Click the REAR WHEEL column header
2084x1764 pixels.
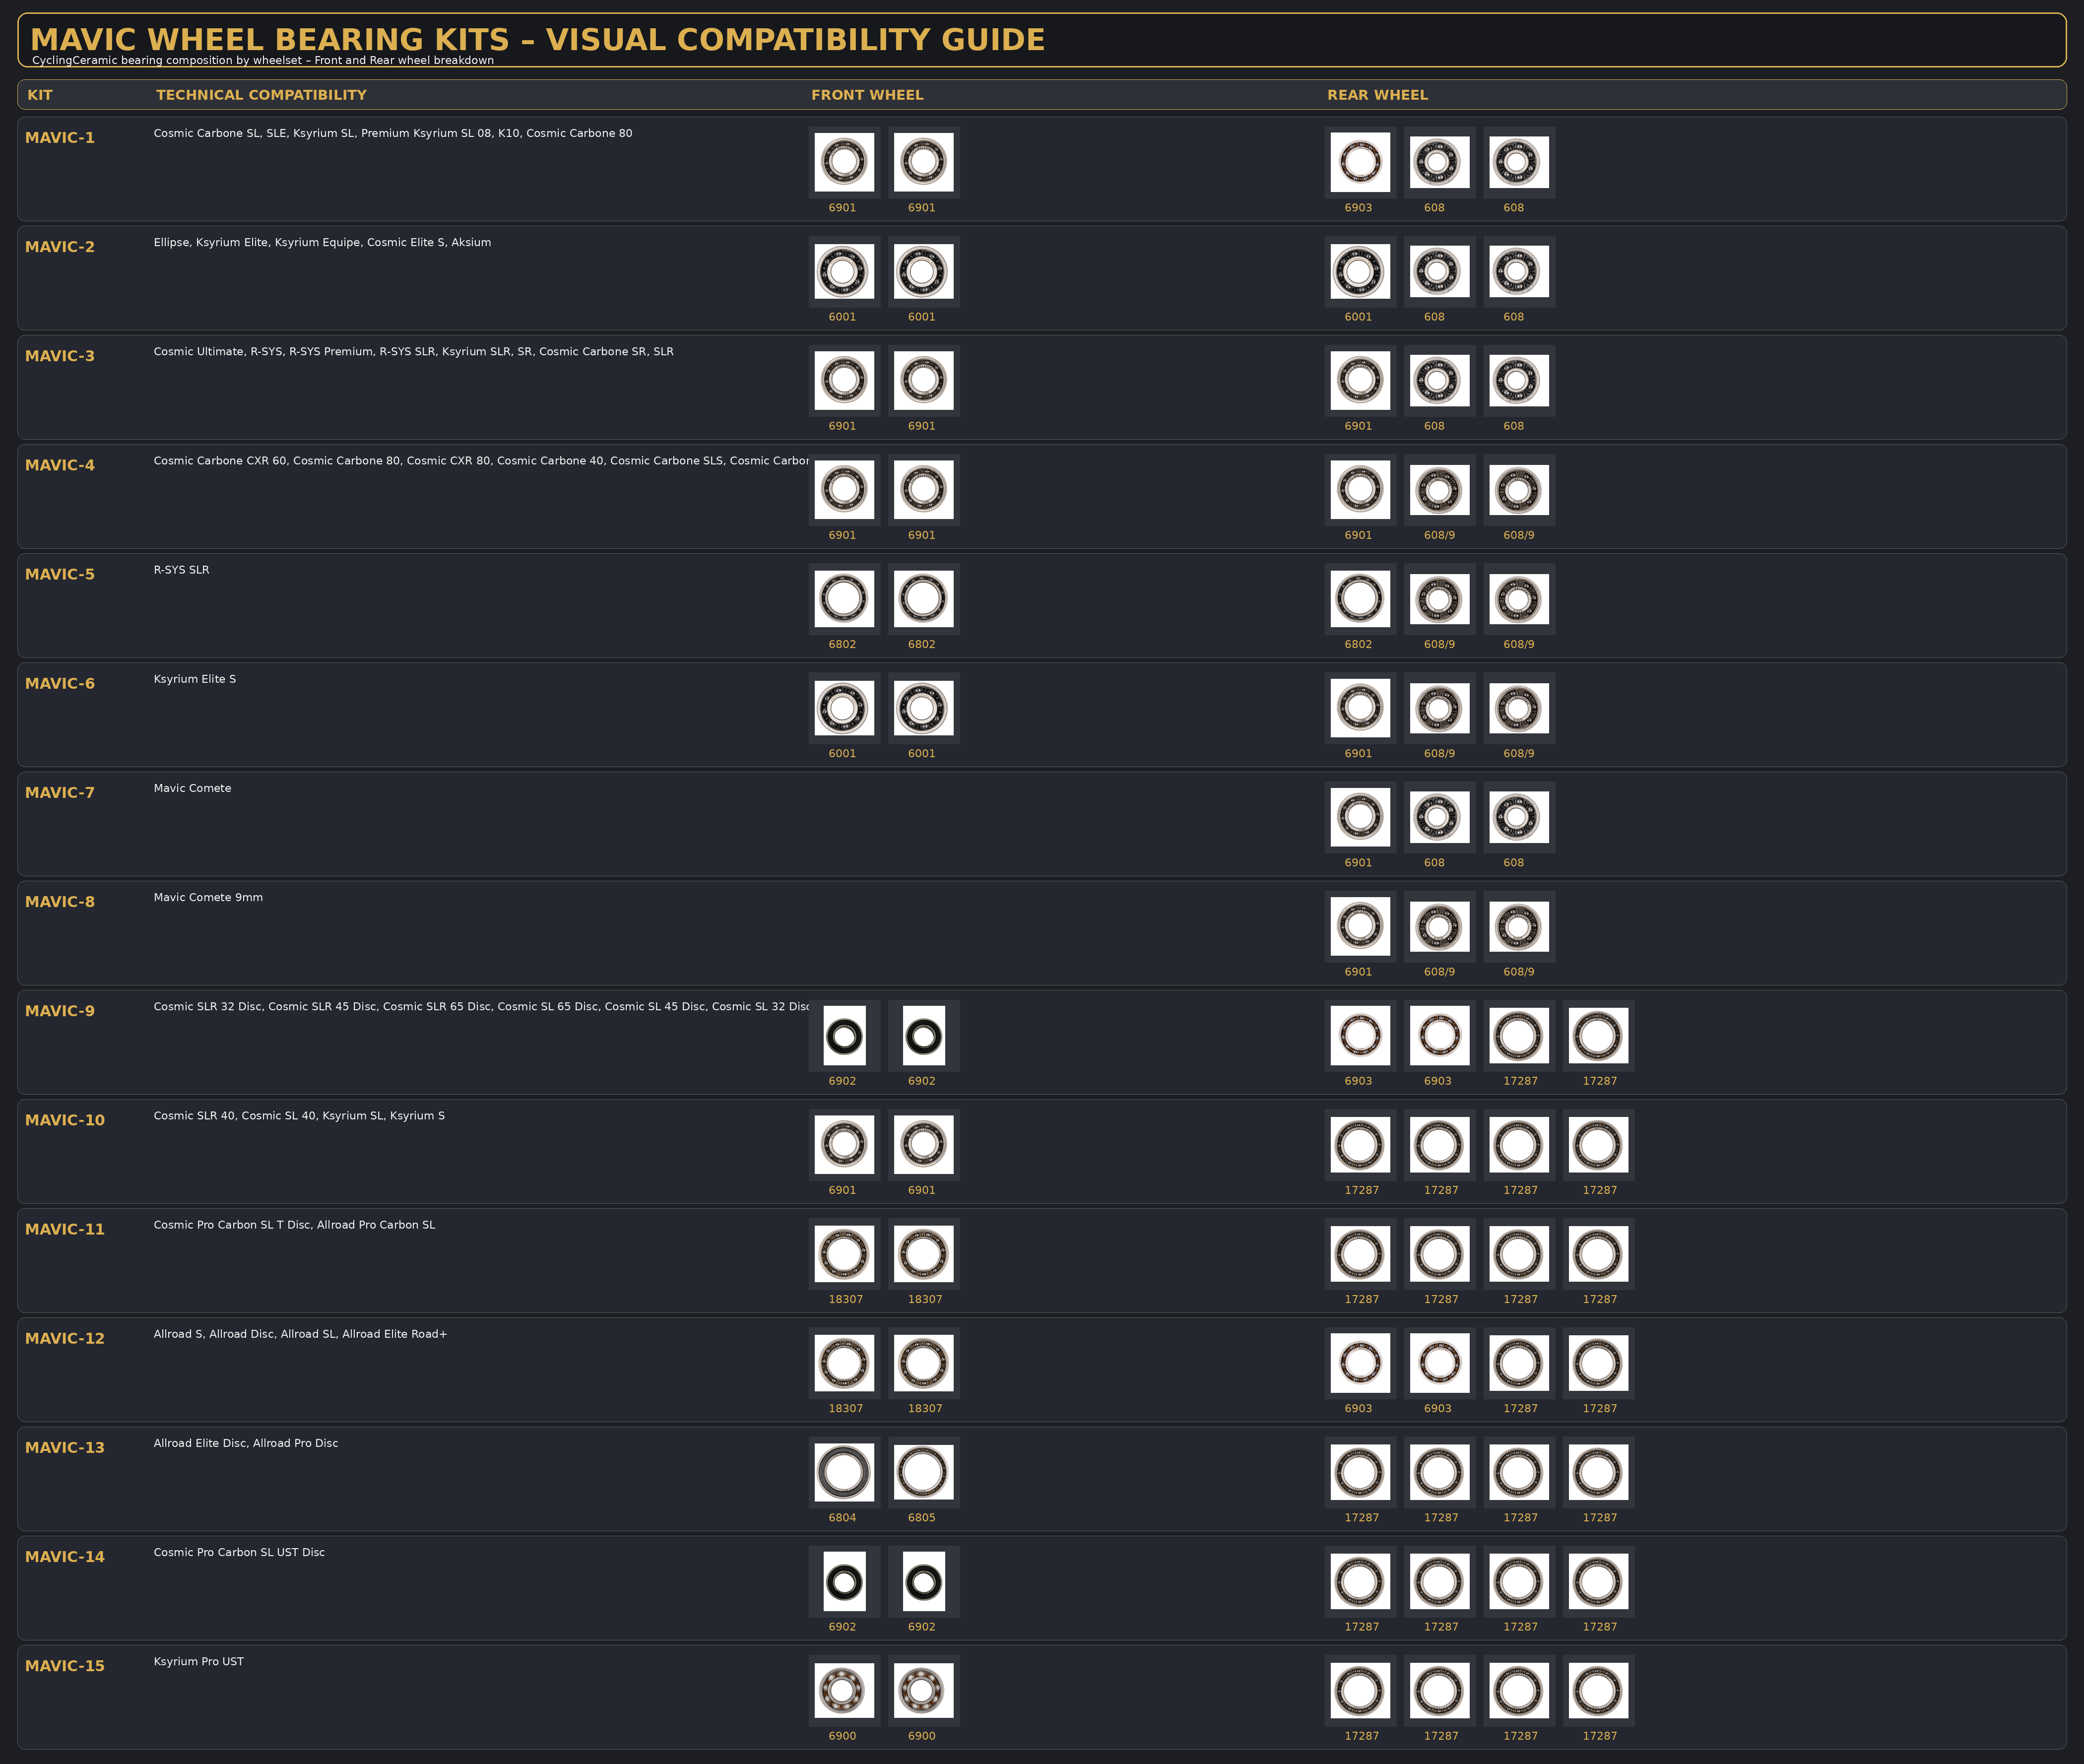(1377, 95)
